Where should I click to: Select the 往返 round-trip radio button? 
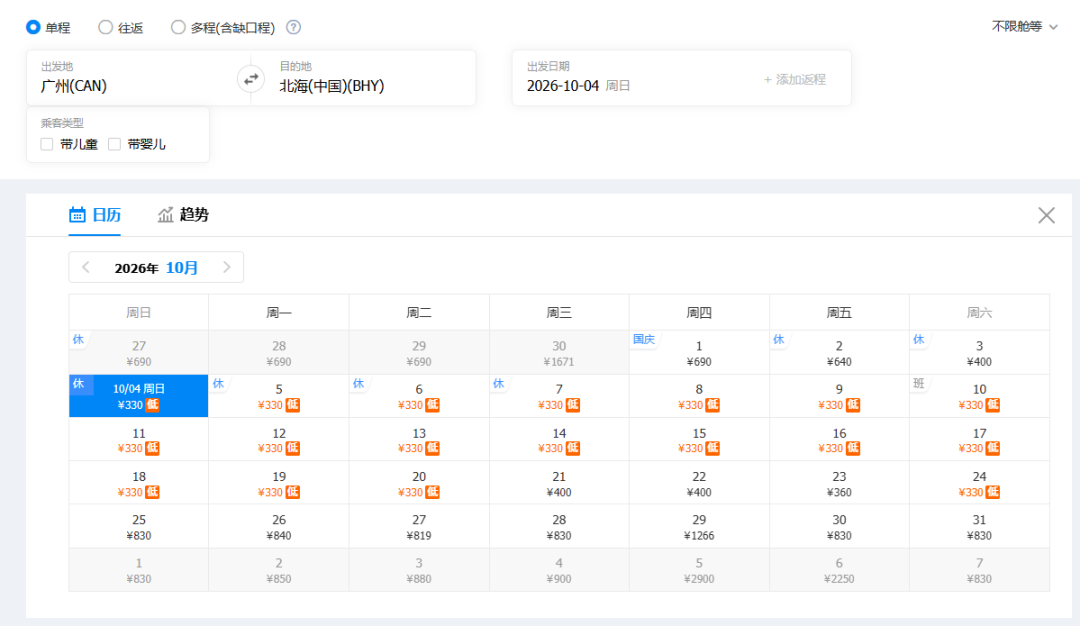coord(105,27)
